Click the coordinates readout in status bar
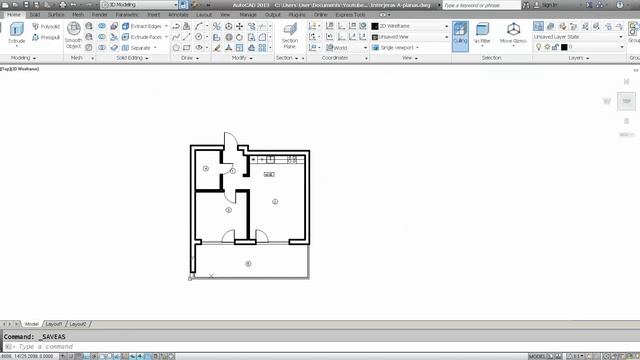The height and width of the screenshot is (360, 640). click(27, 356)
